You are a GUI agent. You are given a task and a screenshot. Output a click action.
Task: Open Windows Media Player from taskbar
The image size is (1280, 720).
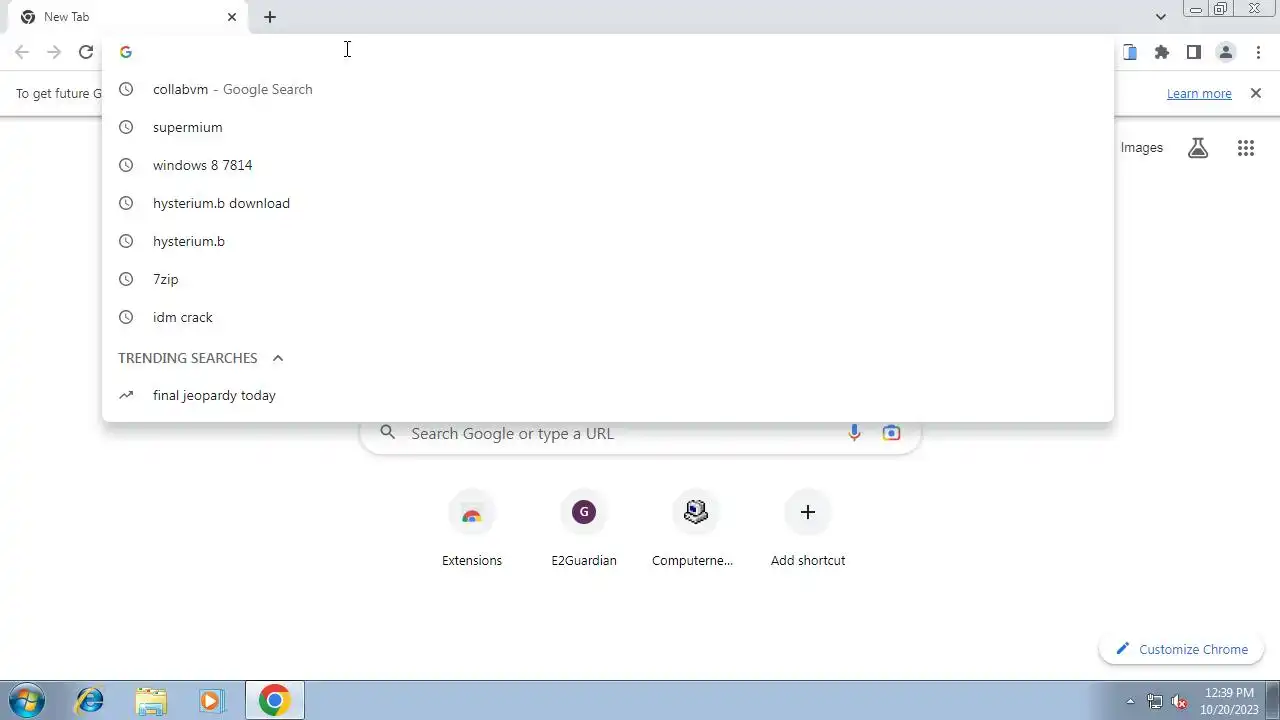(211, 700)
